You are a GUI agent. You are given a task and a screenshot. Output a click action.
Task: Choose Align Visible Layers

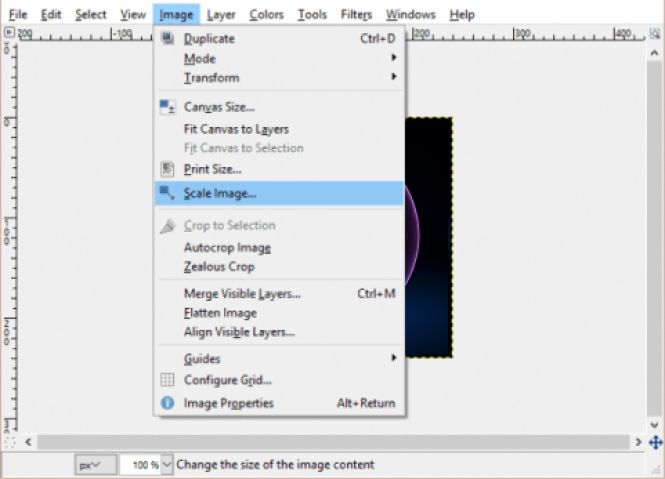coord(279,332)
